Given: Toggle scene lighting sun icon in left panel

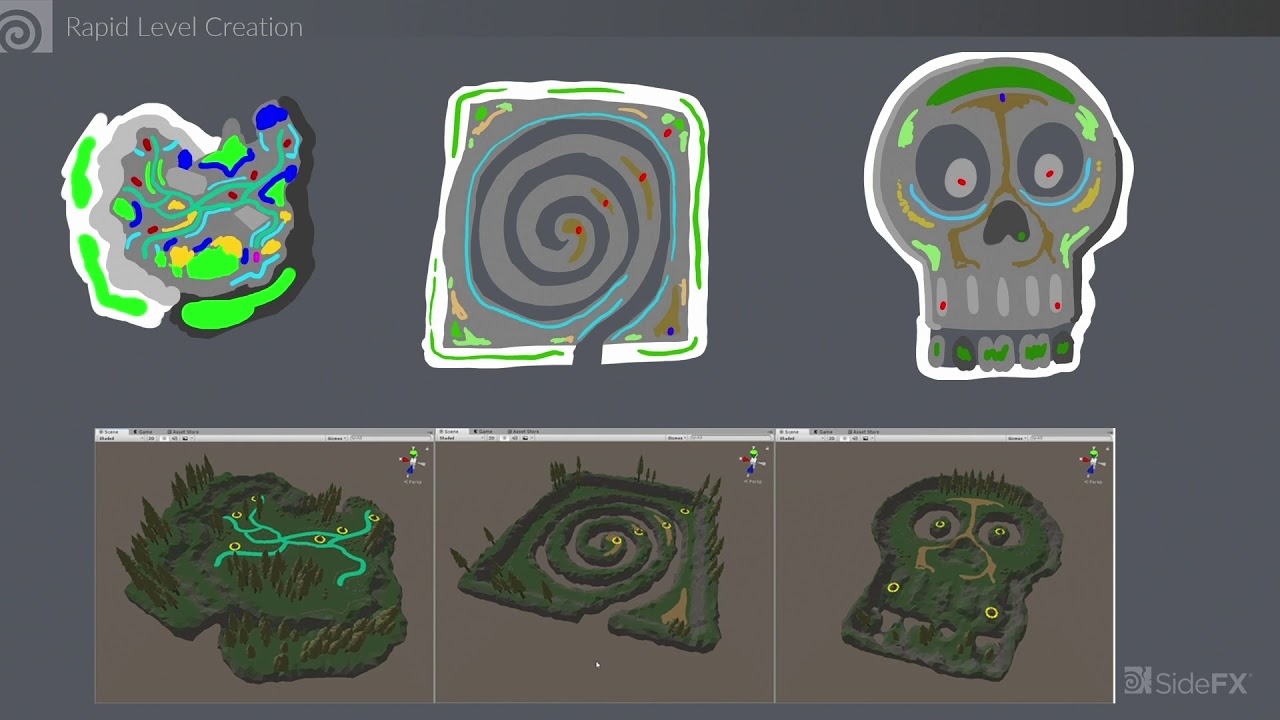Looking at the screenshot, I should pos(164,438).
